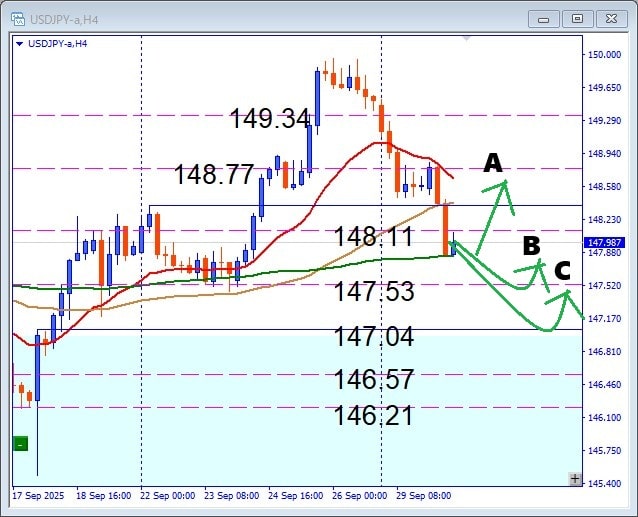638x517 pixels.
Task: Minimize the USDJPY chart window
Action: [x=545, y=18]
